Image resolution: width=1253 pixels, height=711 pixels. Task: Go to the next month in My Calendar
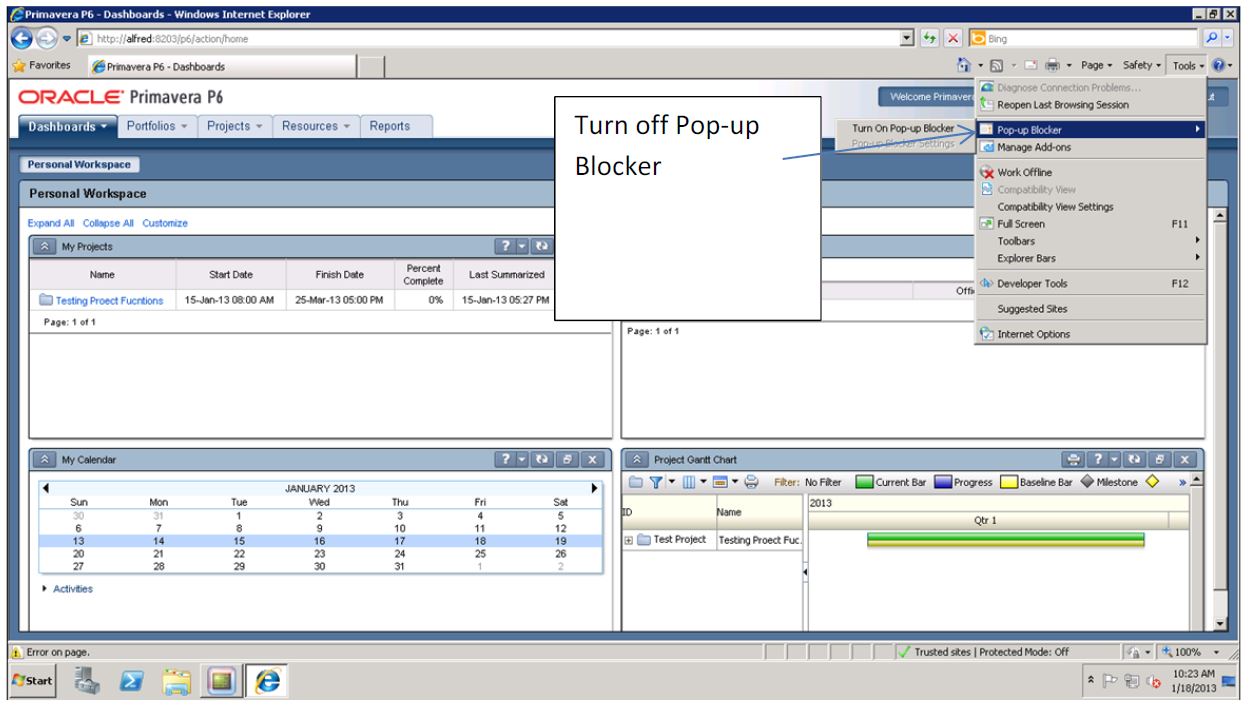pos(596,488)
